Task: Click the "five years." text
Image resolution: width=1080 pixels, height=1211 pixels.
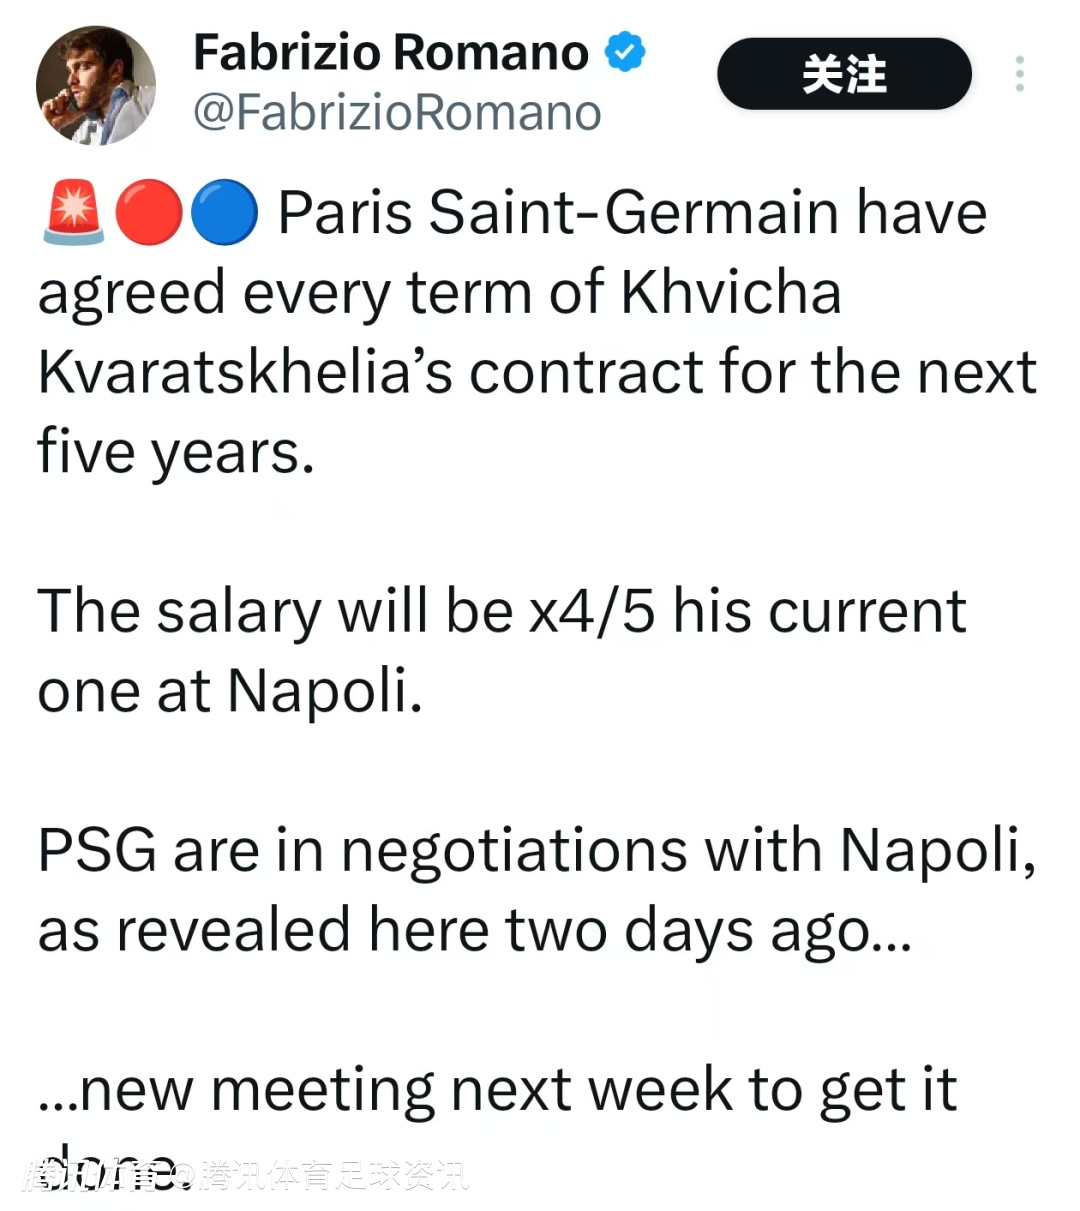Action: [176, 452]
